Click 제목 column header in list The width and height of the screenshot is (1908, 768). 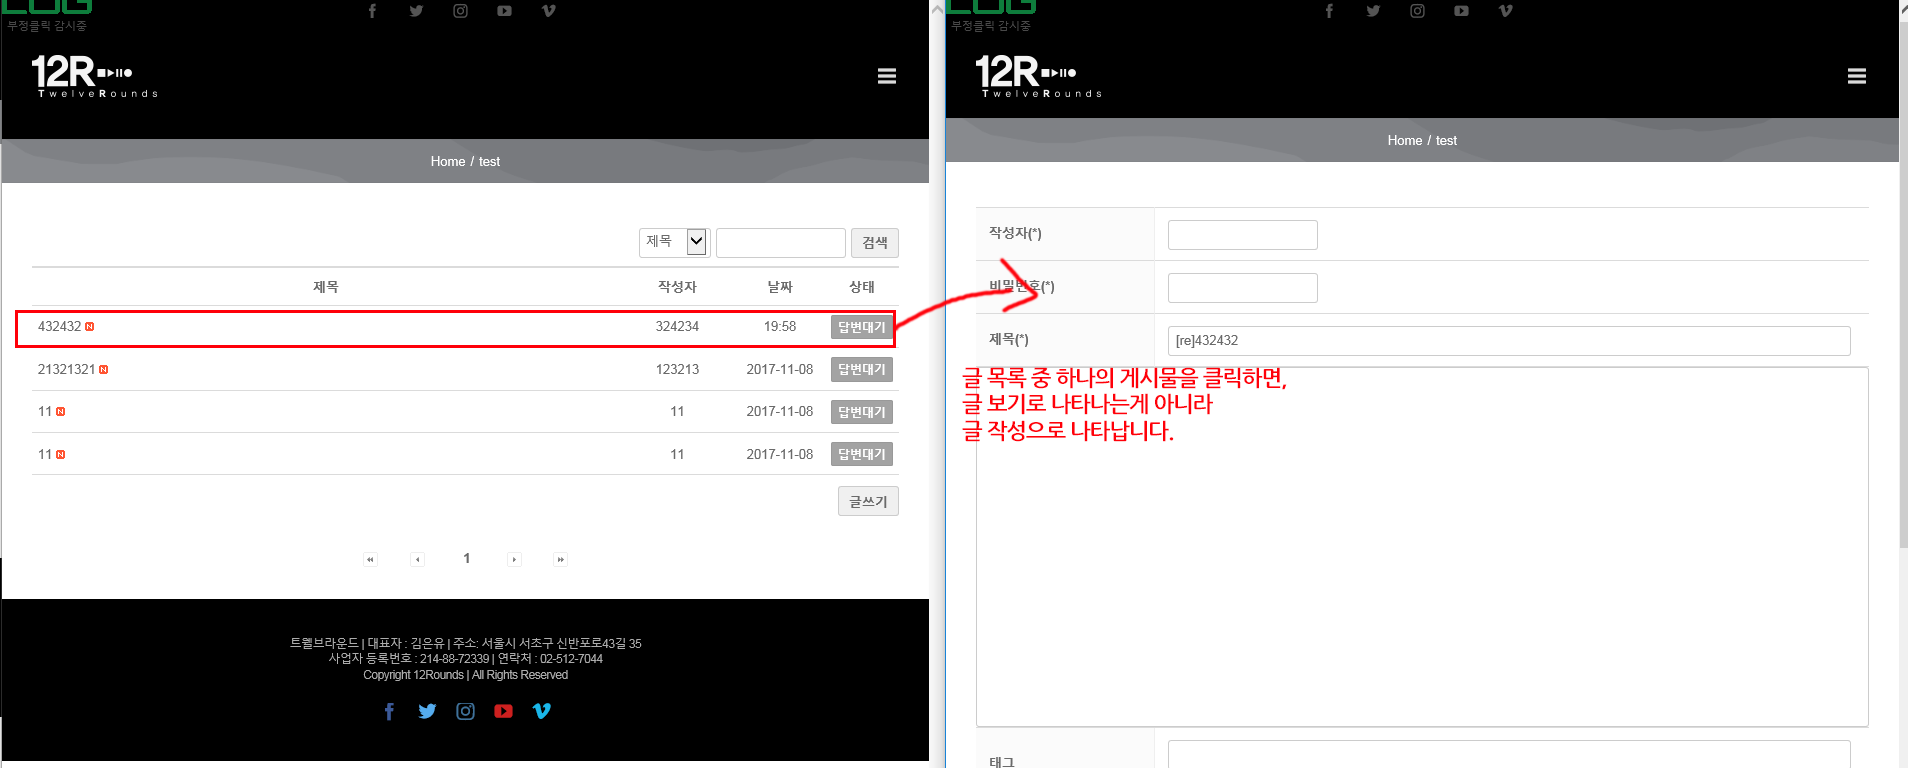point(326,287)
